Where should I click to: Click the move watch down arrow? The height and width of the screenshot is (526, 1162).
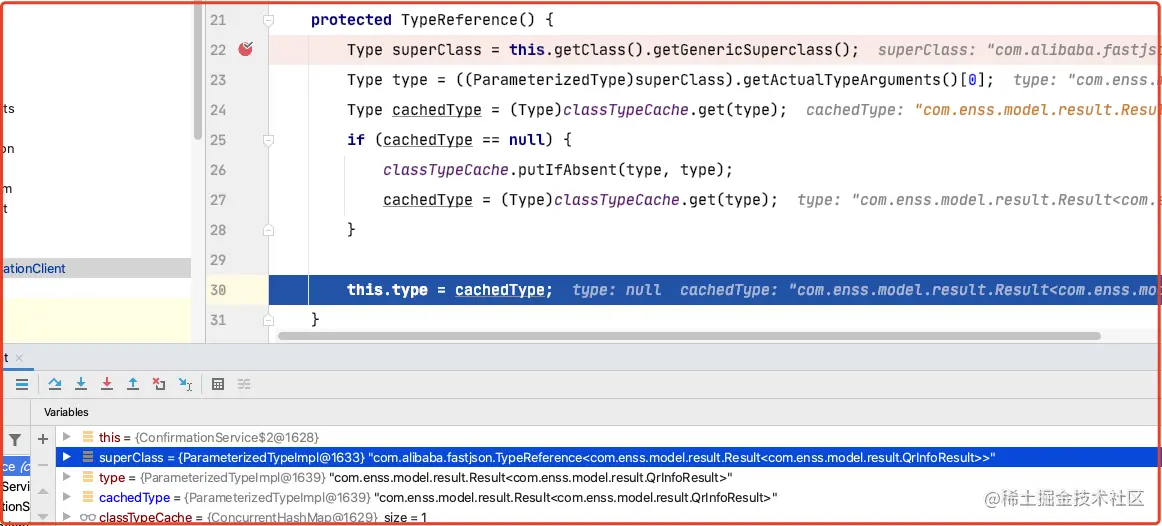[43, 515]
